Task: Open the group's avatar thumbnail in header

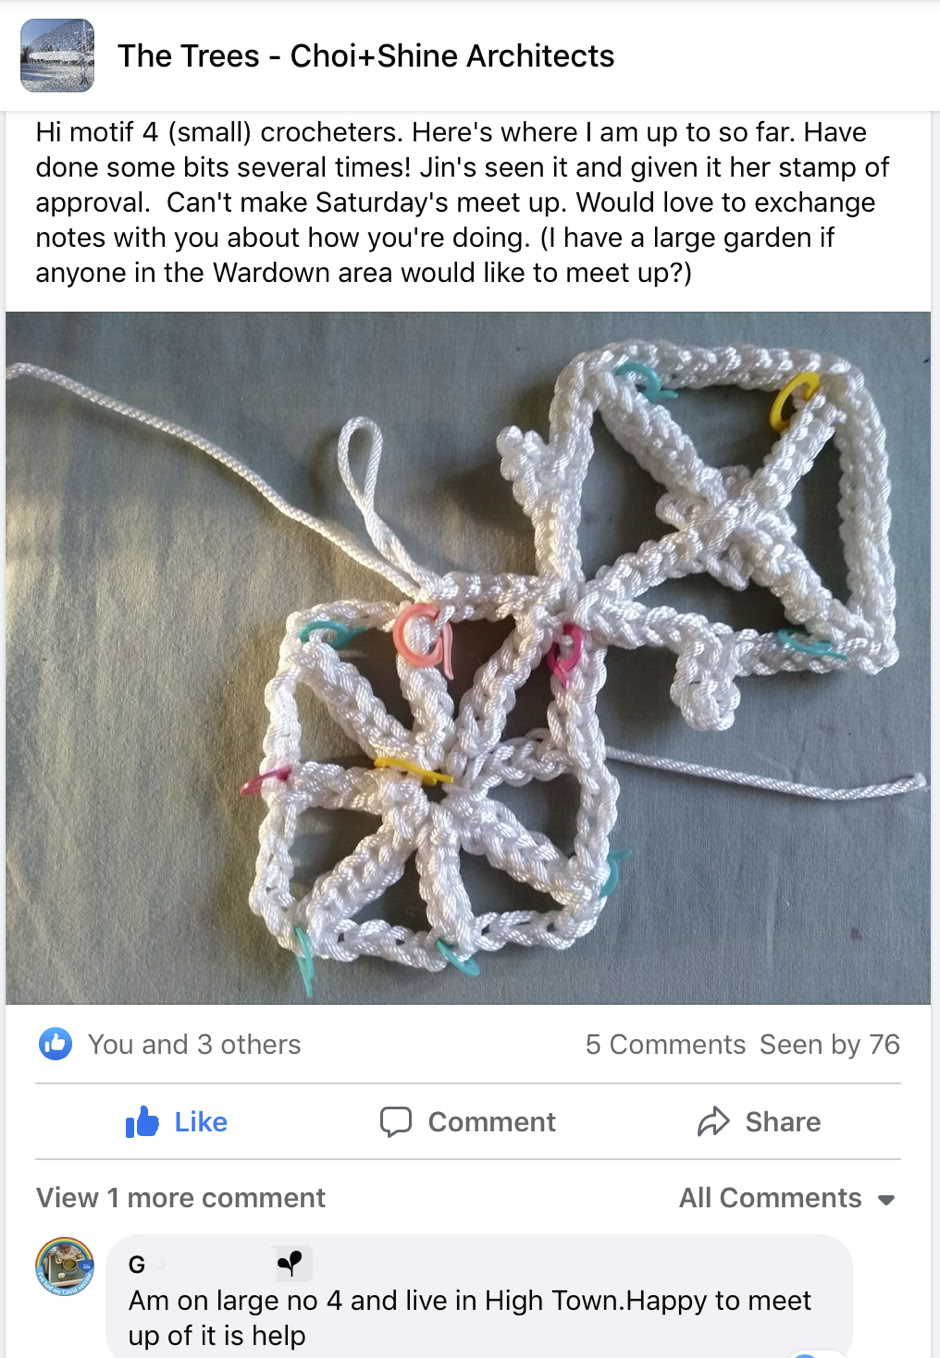Action: click(x=57, y=56)
